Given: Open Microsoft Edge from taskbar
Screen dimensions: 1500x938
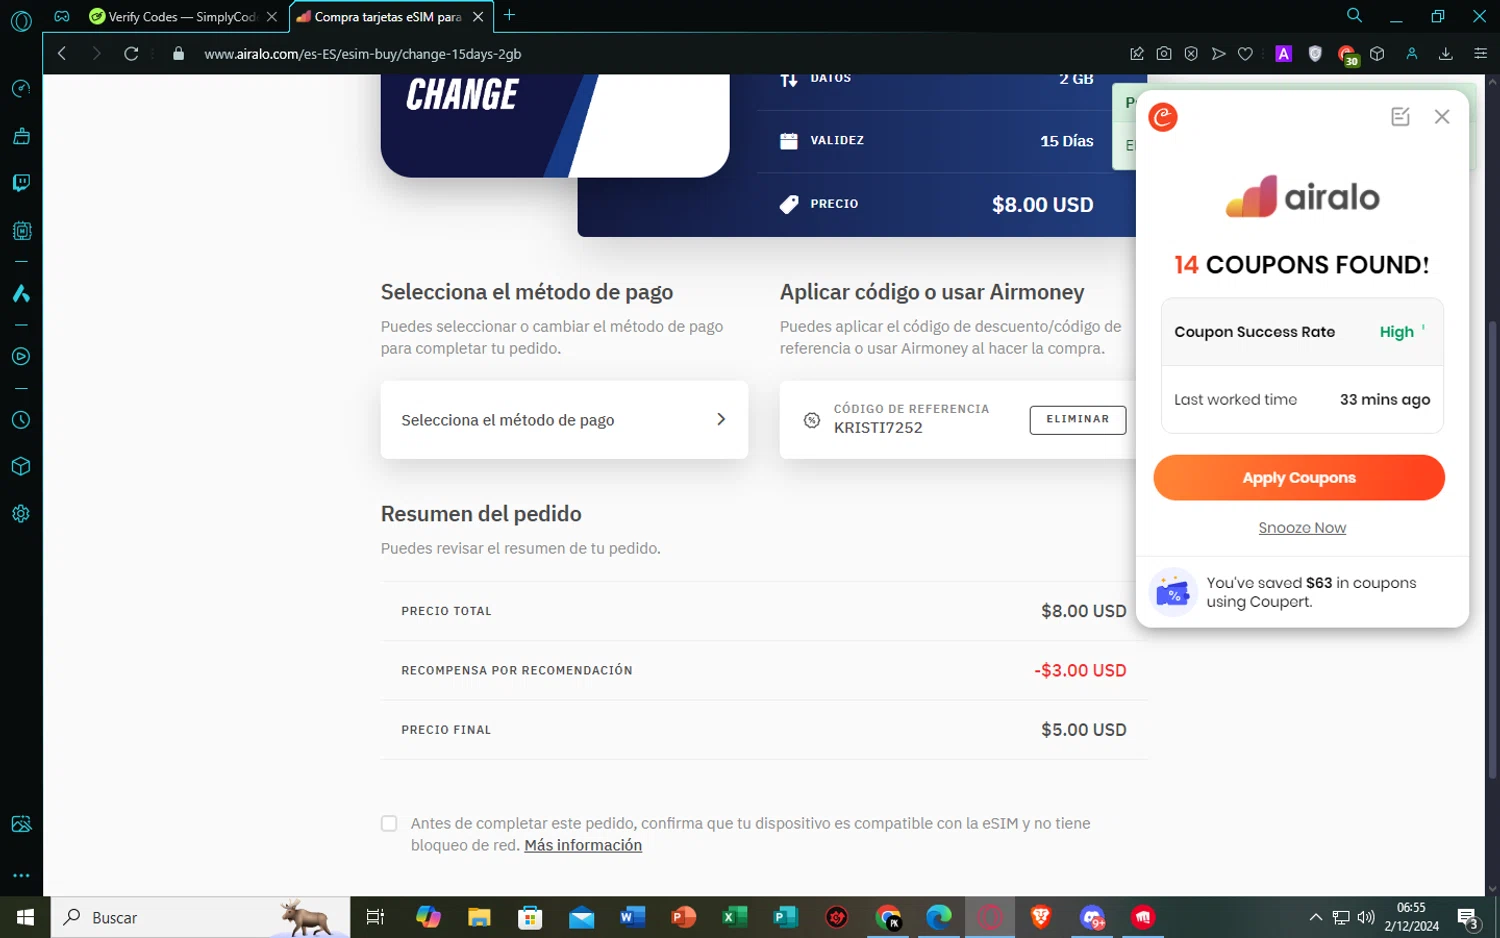Looking at the screenshot, I should tap(939, 917).
